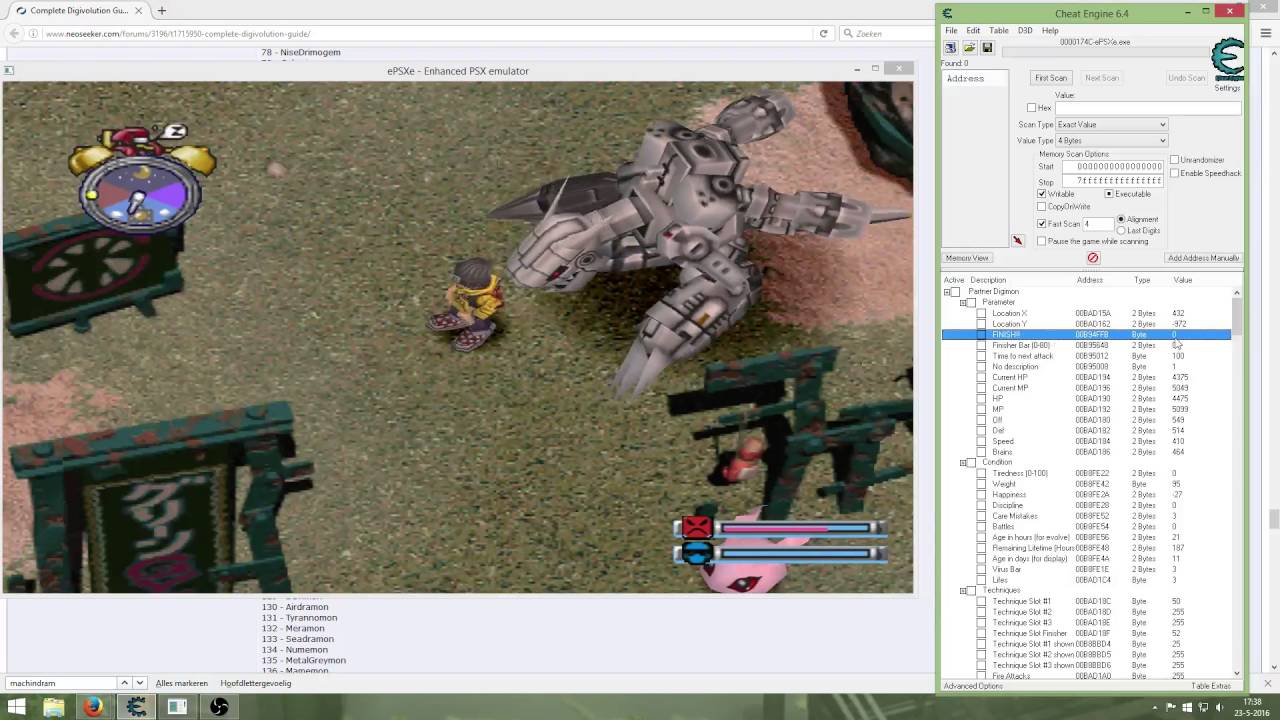Click the red clear address list icon
Screen dimensions: 1280x720
1092,258
